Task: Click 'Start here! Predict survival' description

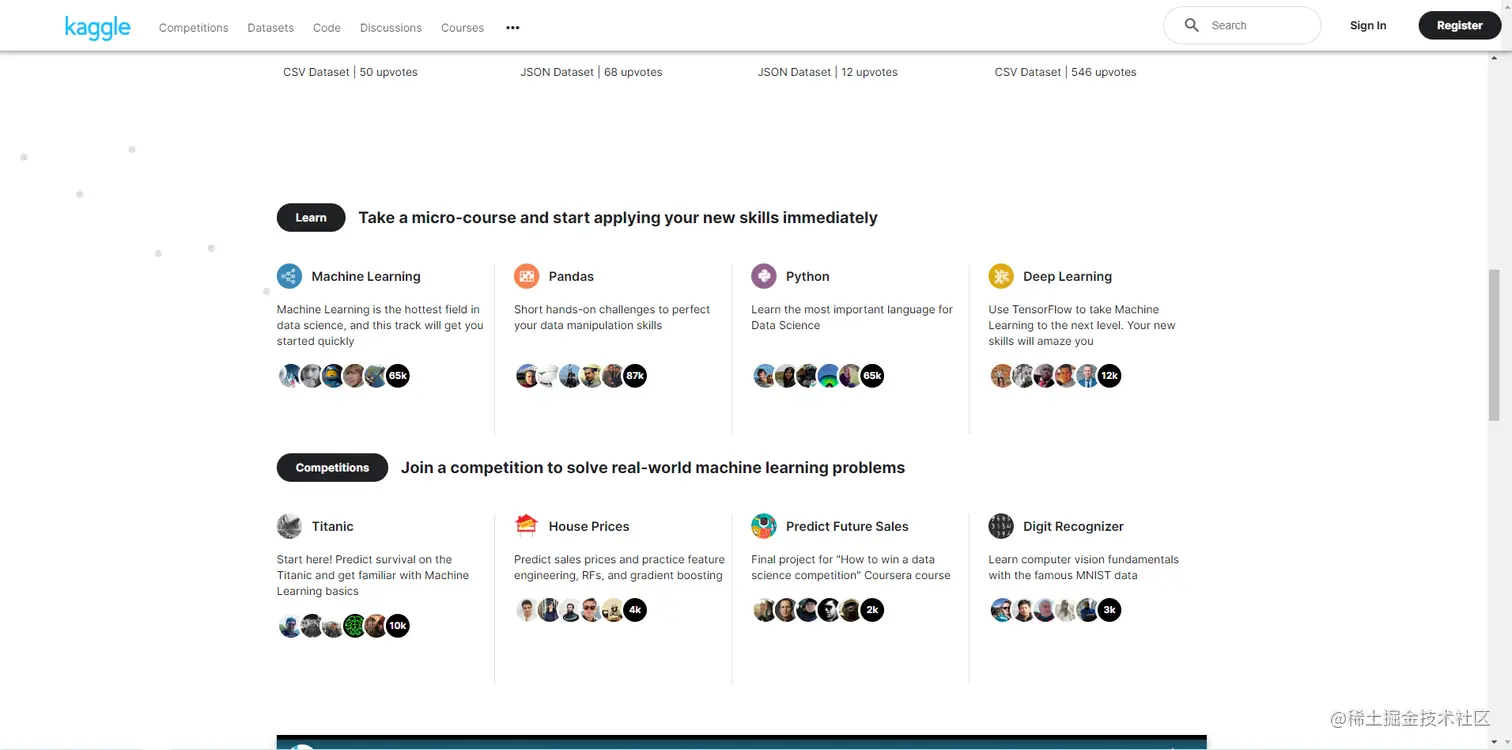Action: point(373,576)
